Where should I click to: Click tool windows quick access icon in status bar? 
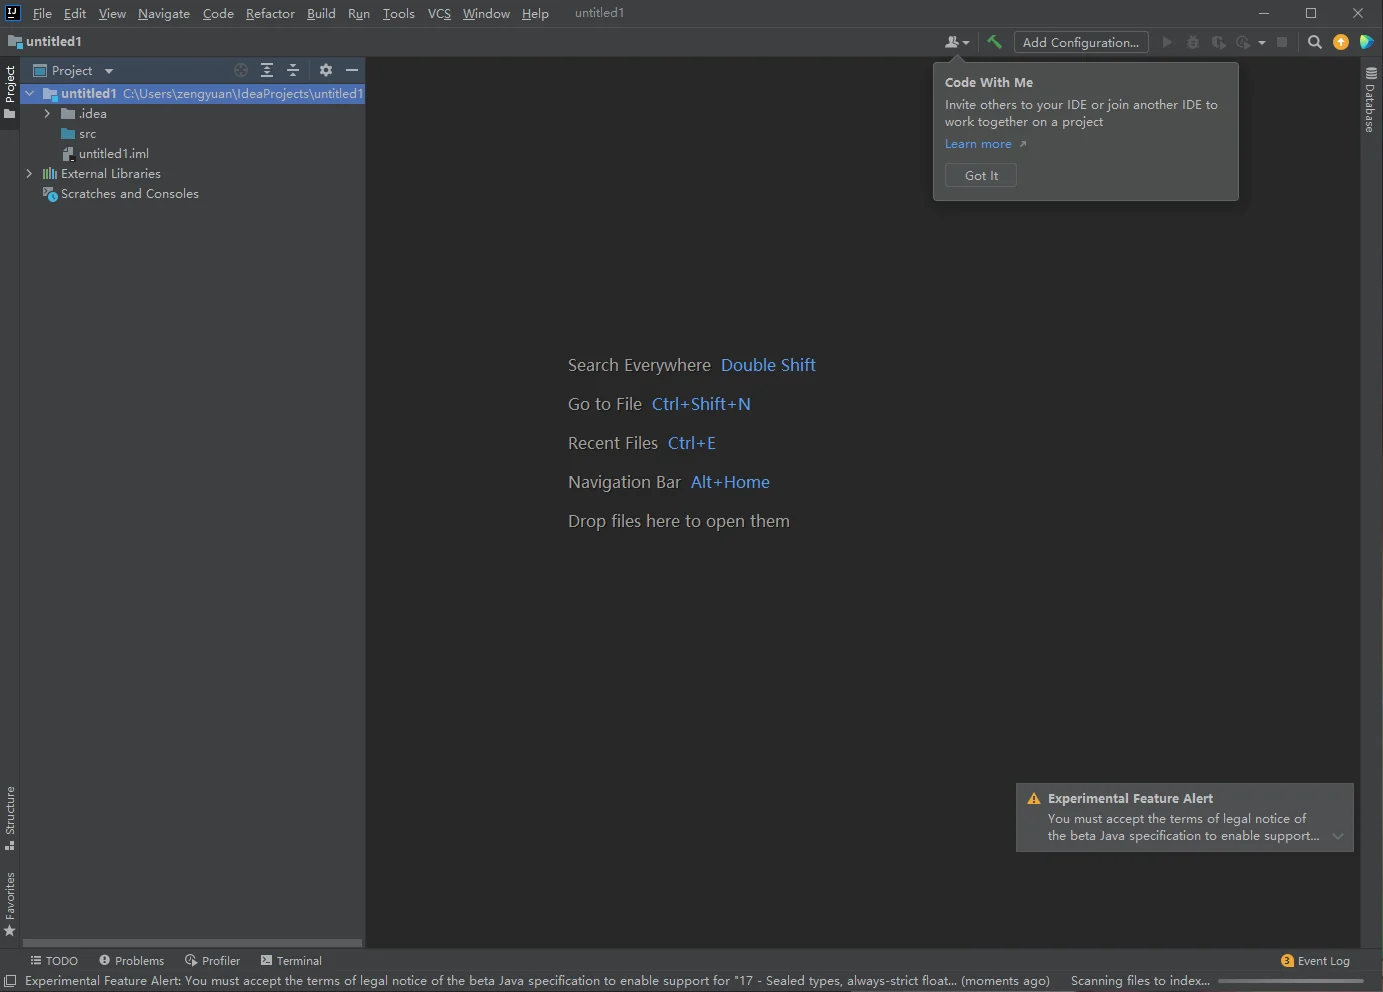[x=10, y=981]
